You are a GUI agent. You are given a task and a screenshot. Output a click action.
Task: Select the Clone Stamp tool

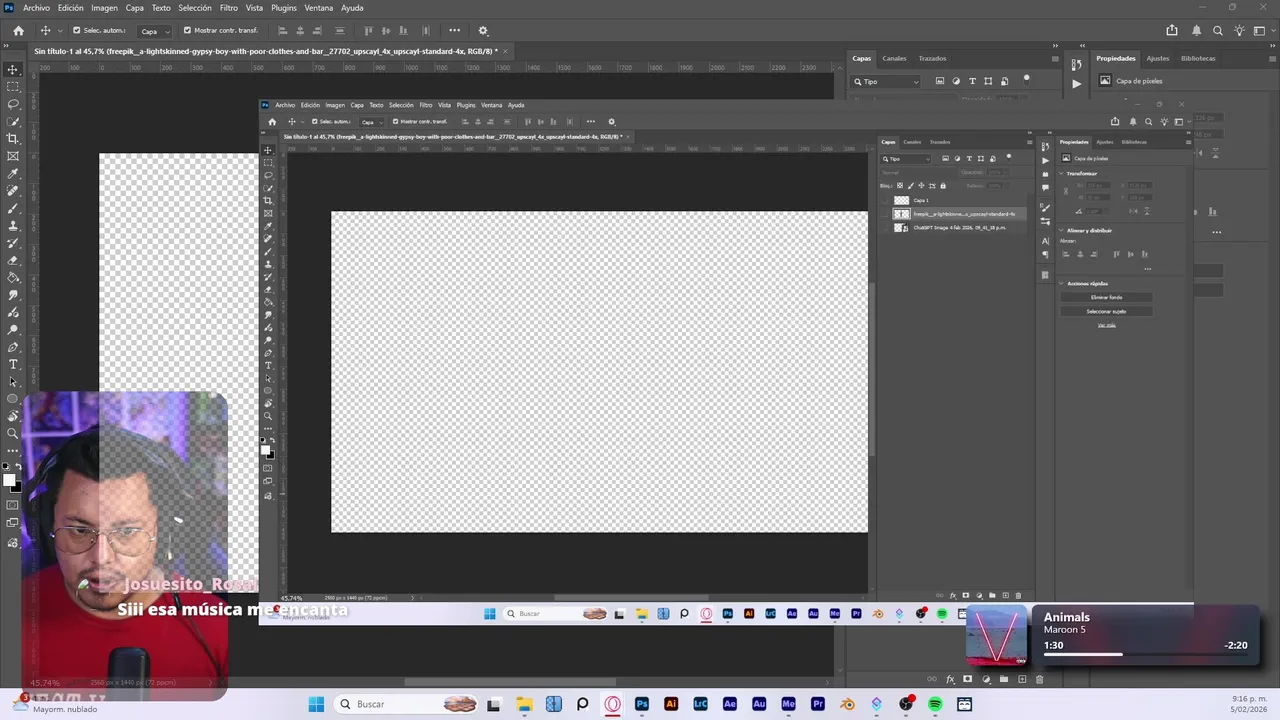coord(13,226)
